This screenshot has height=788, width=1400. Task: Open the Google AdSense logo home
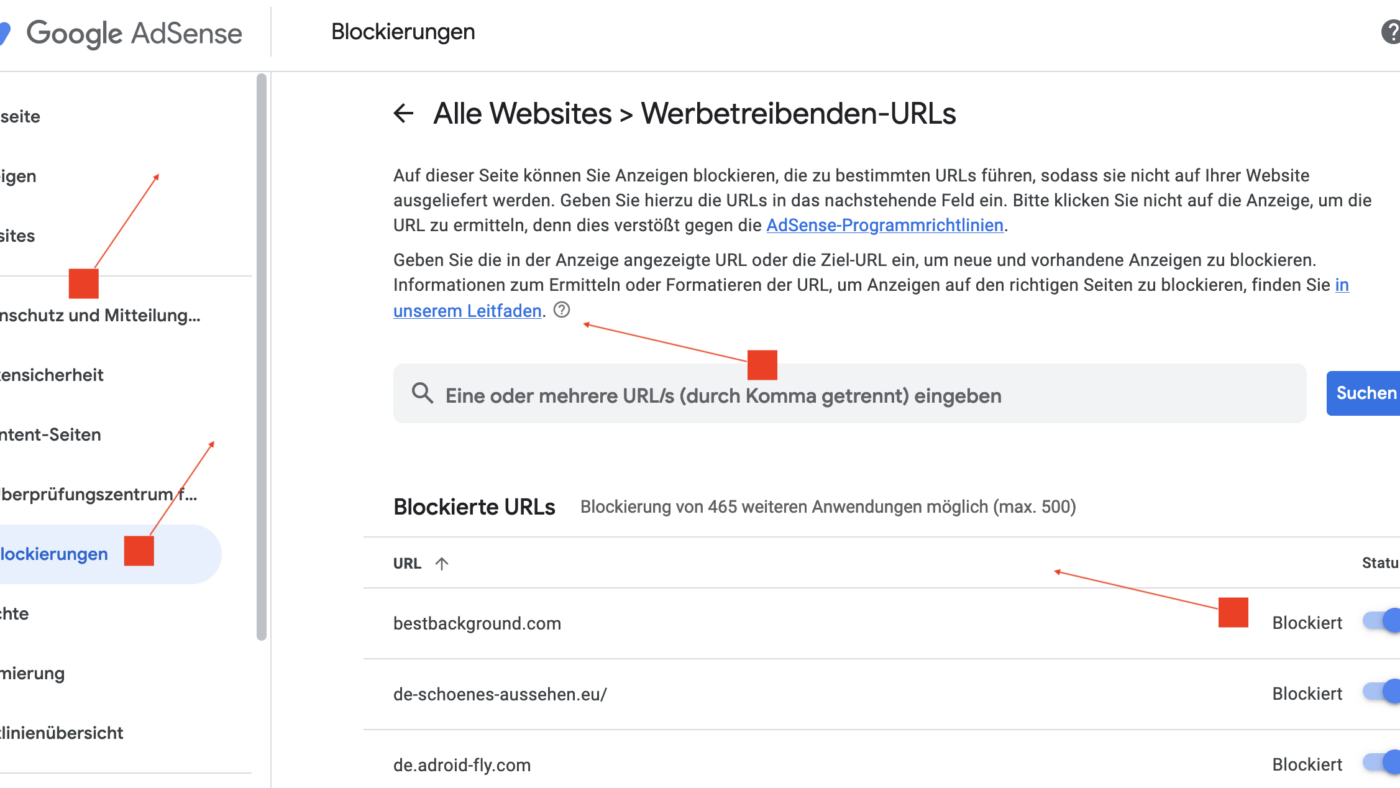(x=121, y=33)
